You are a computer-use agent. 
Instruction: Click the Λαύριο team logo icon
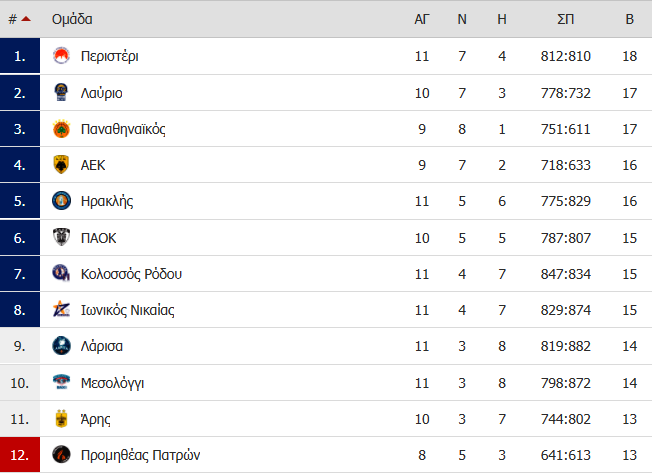click(61, 93)
